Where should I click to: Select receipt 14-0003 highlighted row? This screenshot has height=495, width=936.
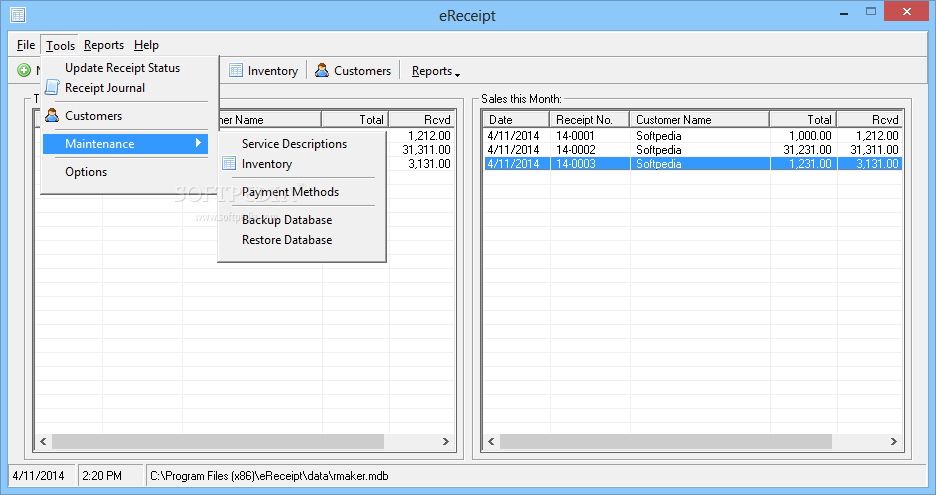[692, 164]
